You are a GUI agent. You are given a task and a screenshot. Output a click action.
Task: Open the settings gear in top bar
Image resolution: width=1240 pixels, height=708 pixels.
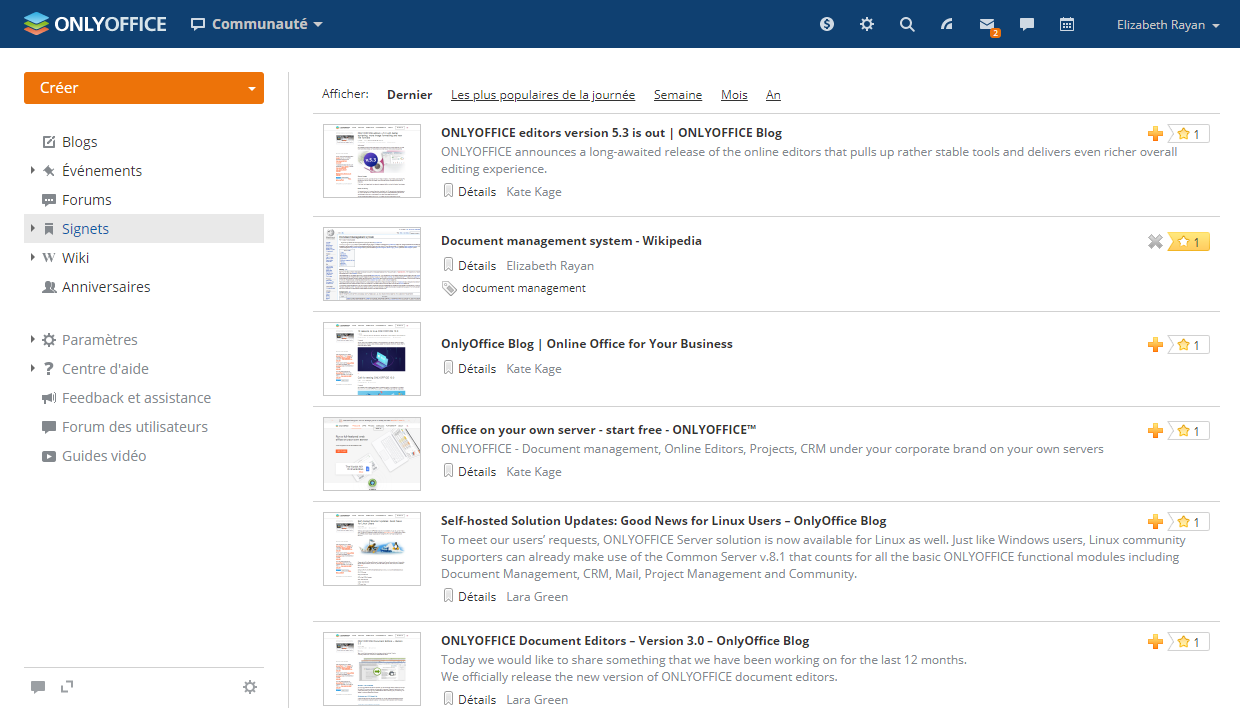867,24
